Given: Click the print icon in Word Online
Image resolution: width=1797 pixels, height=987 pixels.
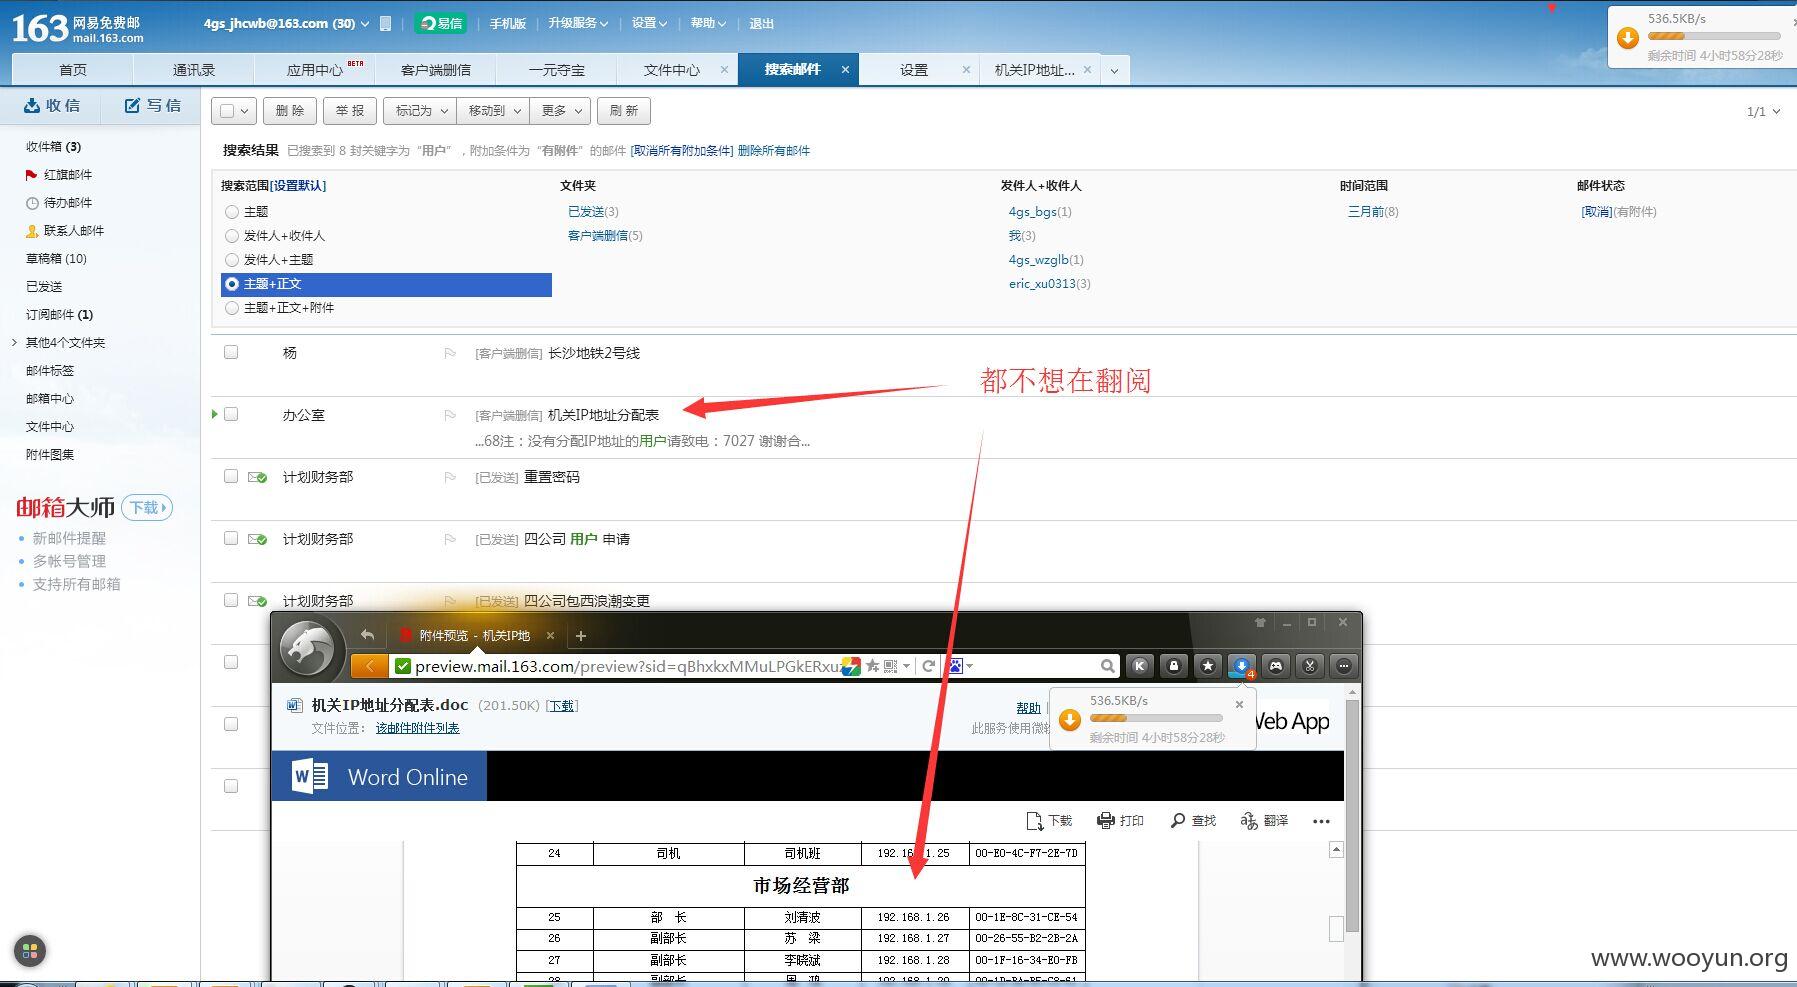Looking at the screenshot, I should [x=1105, y=821].
